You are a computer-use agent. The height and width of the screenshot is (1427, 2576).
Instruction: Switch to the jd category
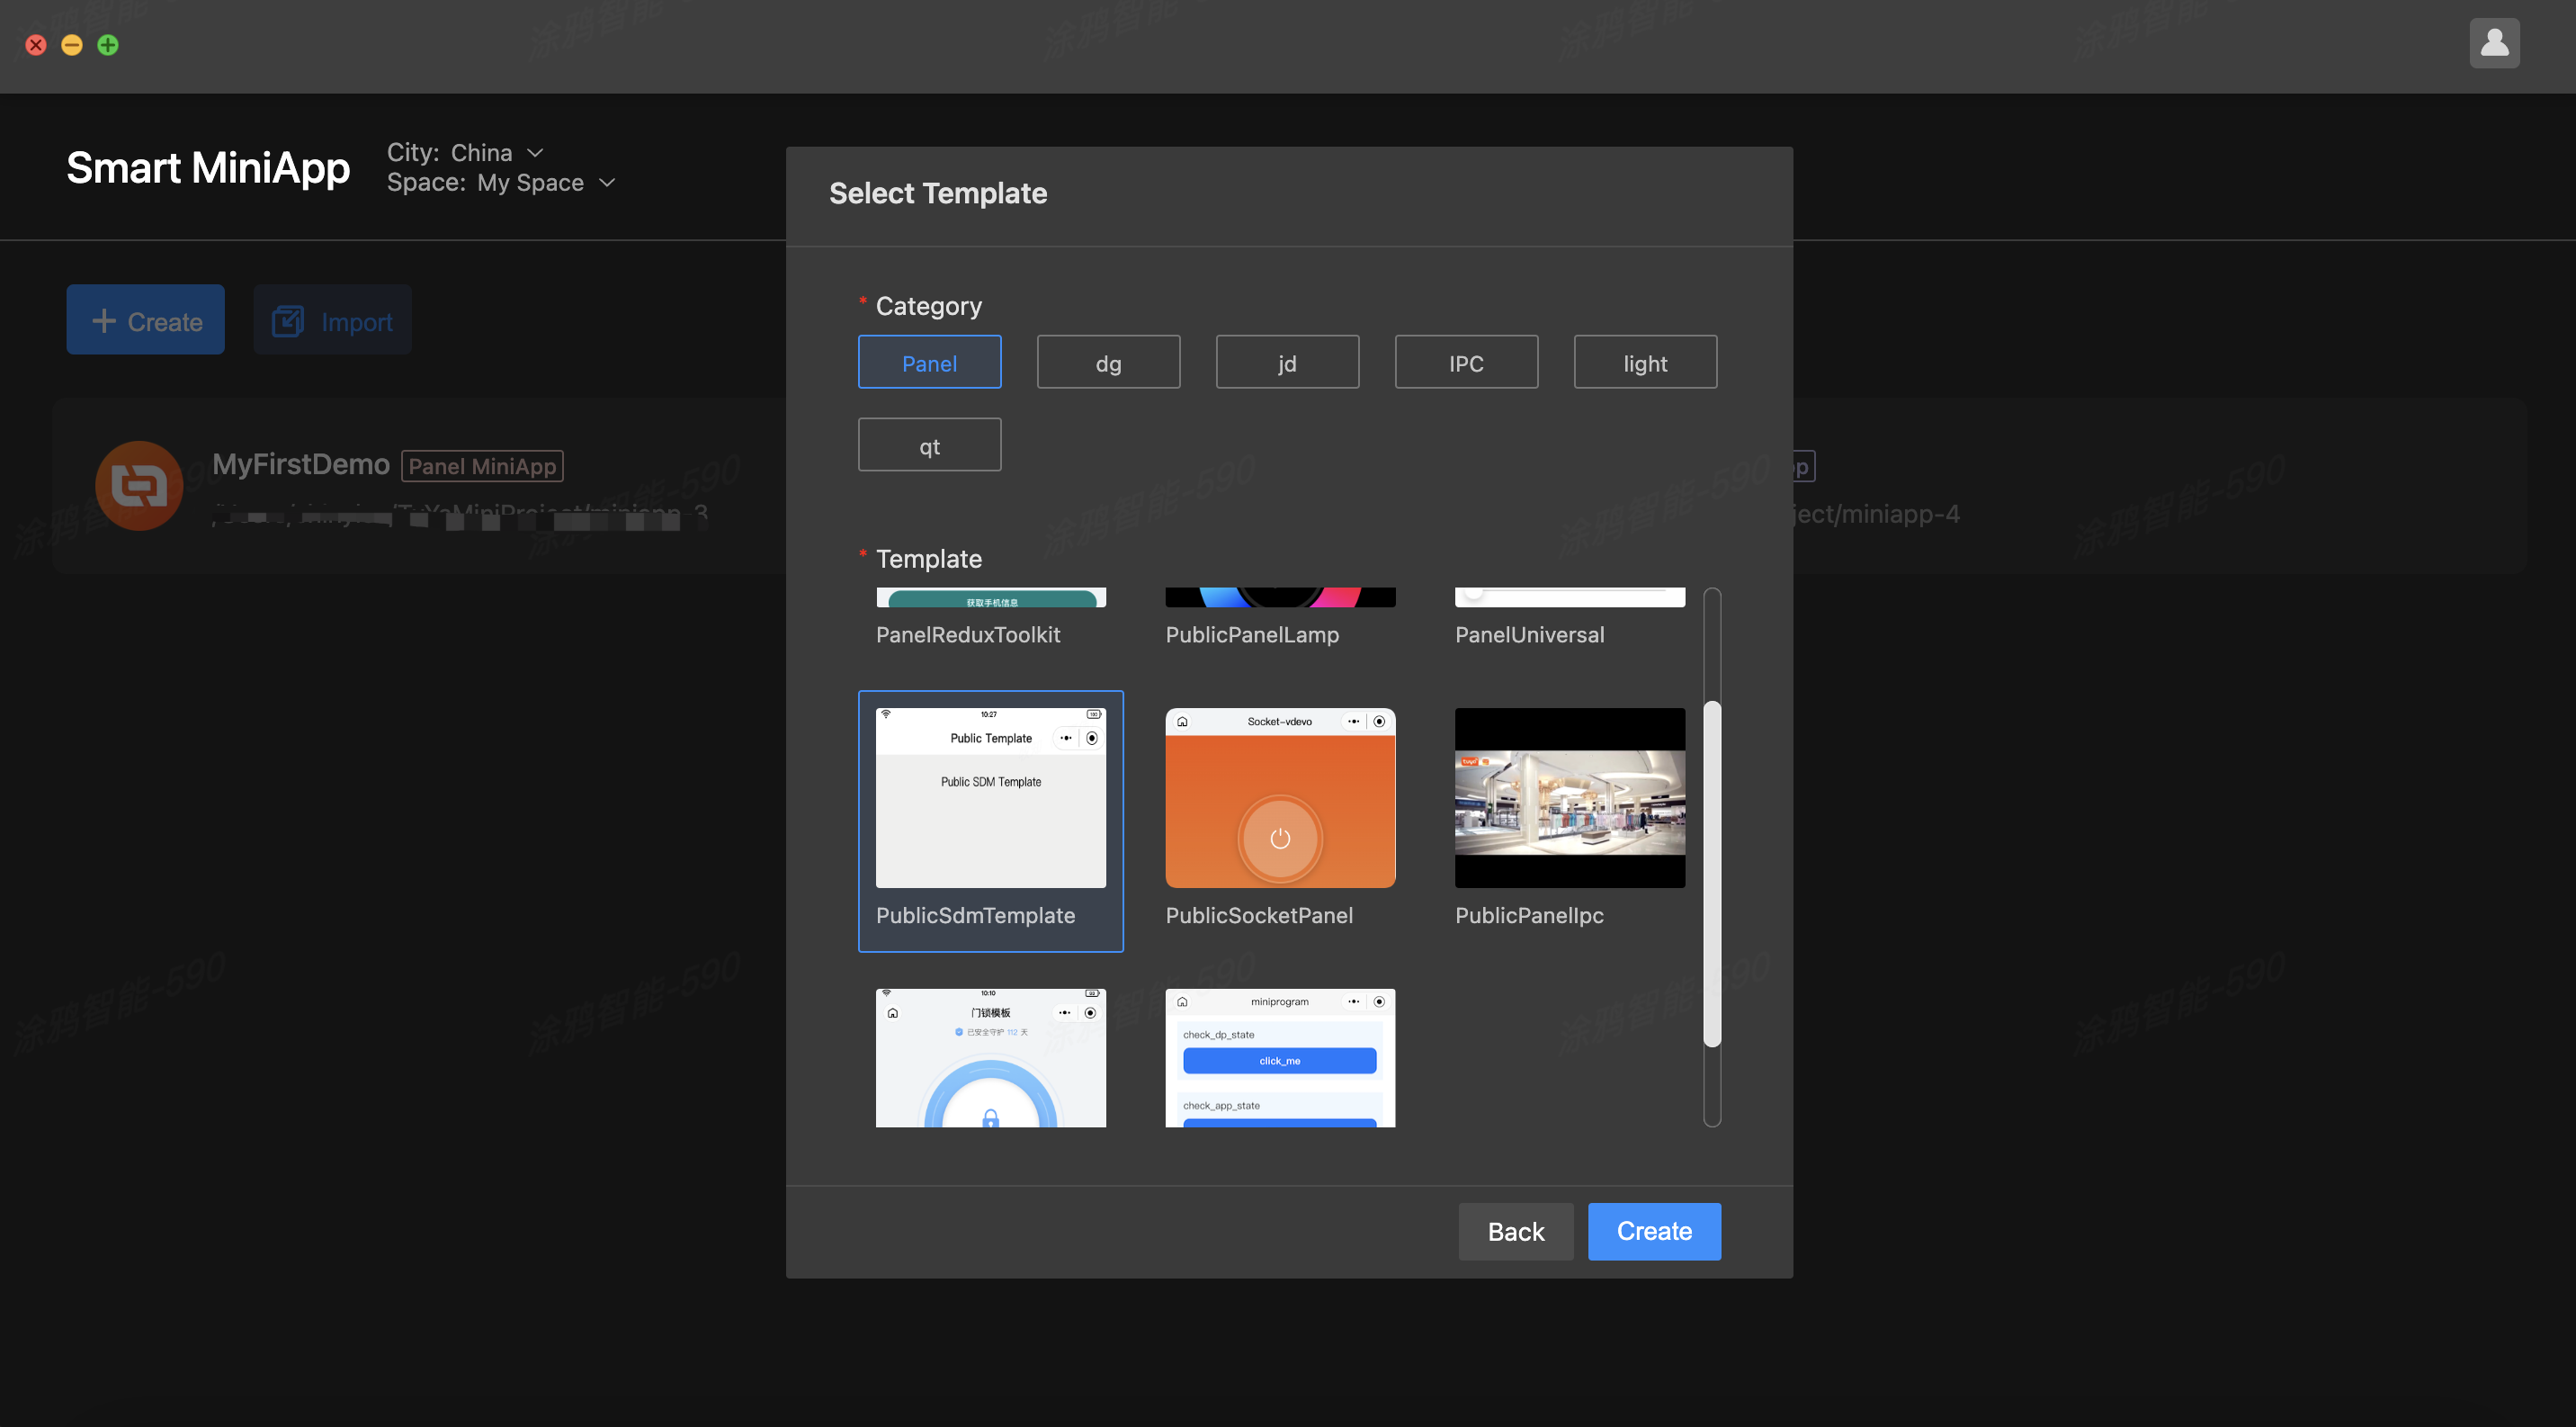[1287, 362]
